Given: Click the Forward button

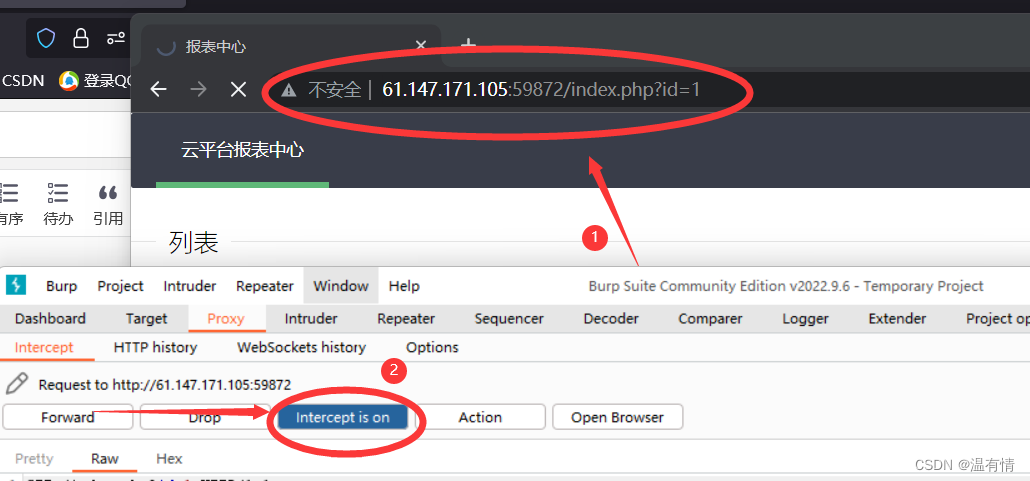Looking at the screenshot, I should (68, 417).
